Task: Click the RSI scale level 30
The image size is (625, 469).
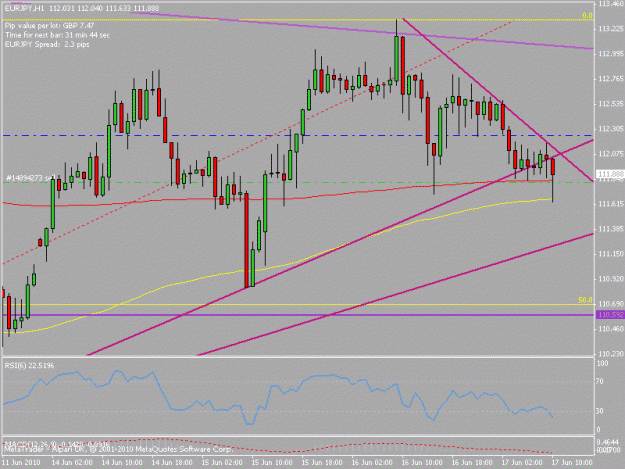Action: (601, 411)
